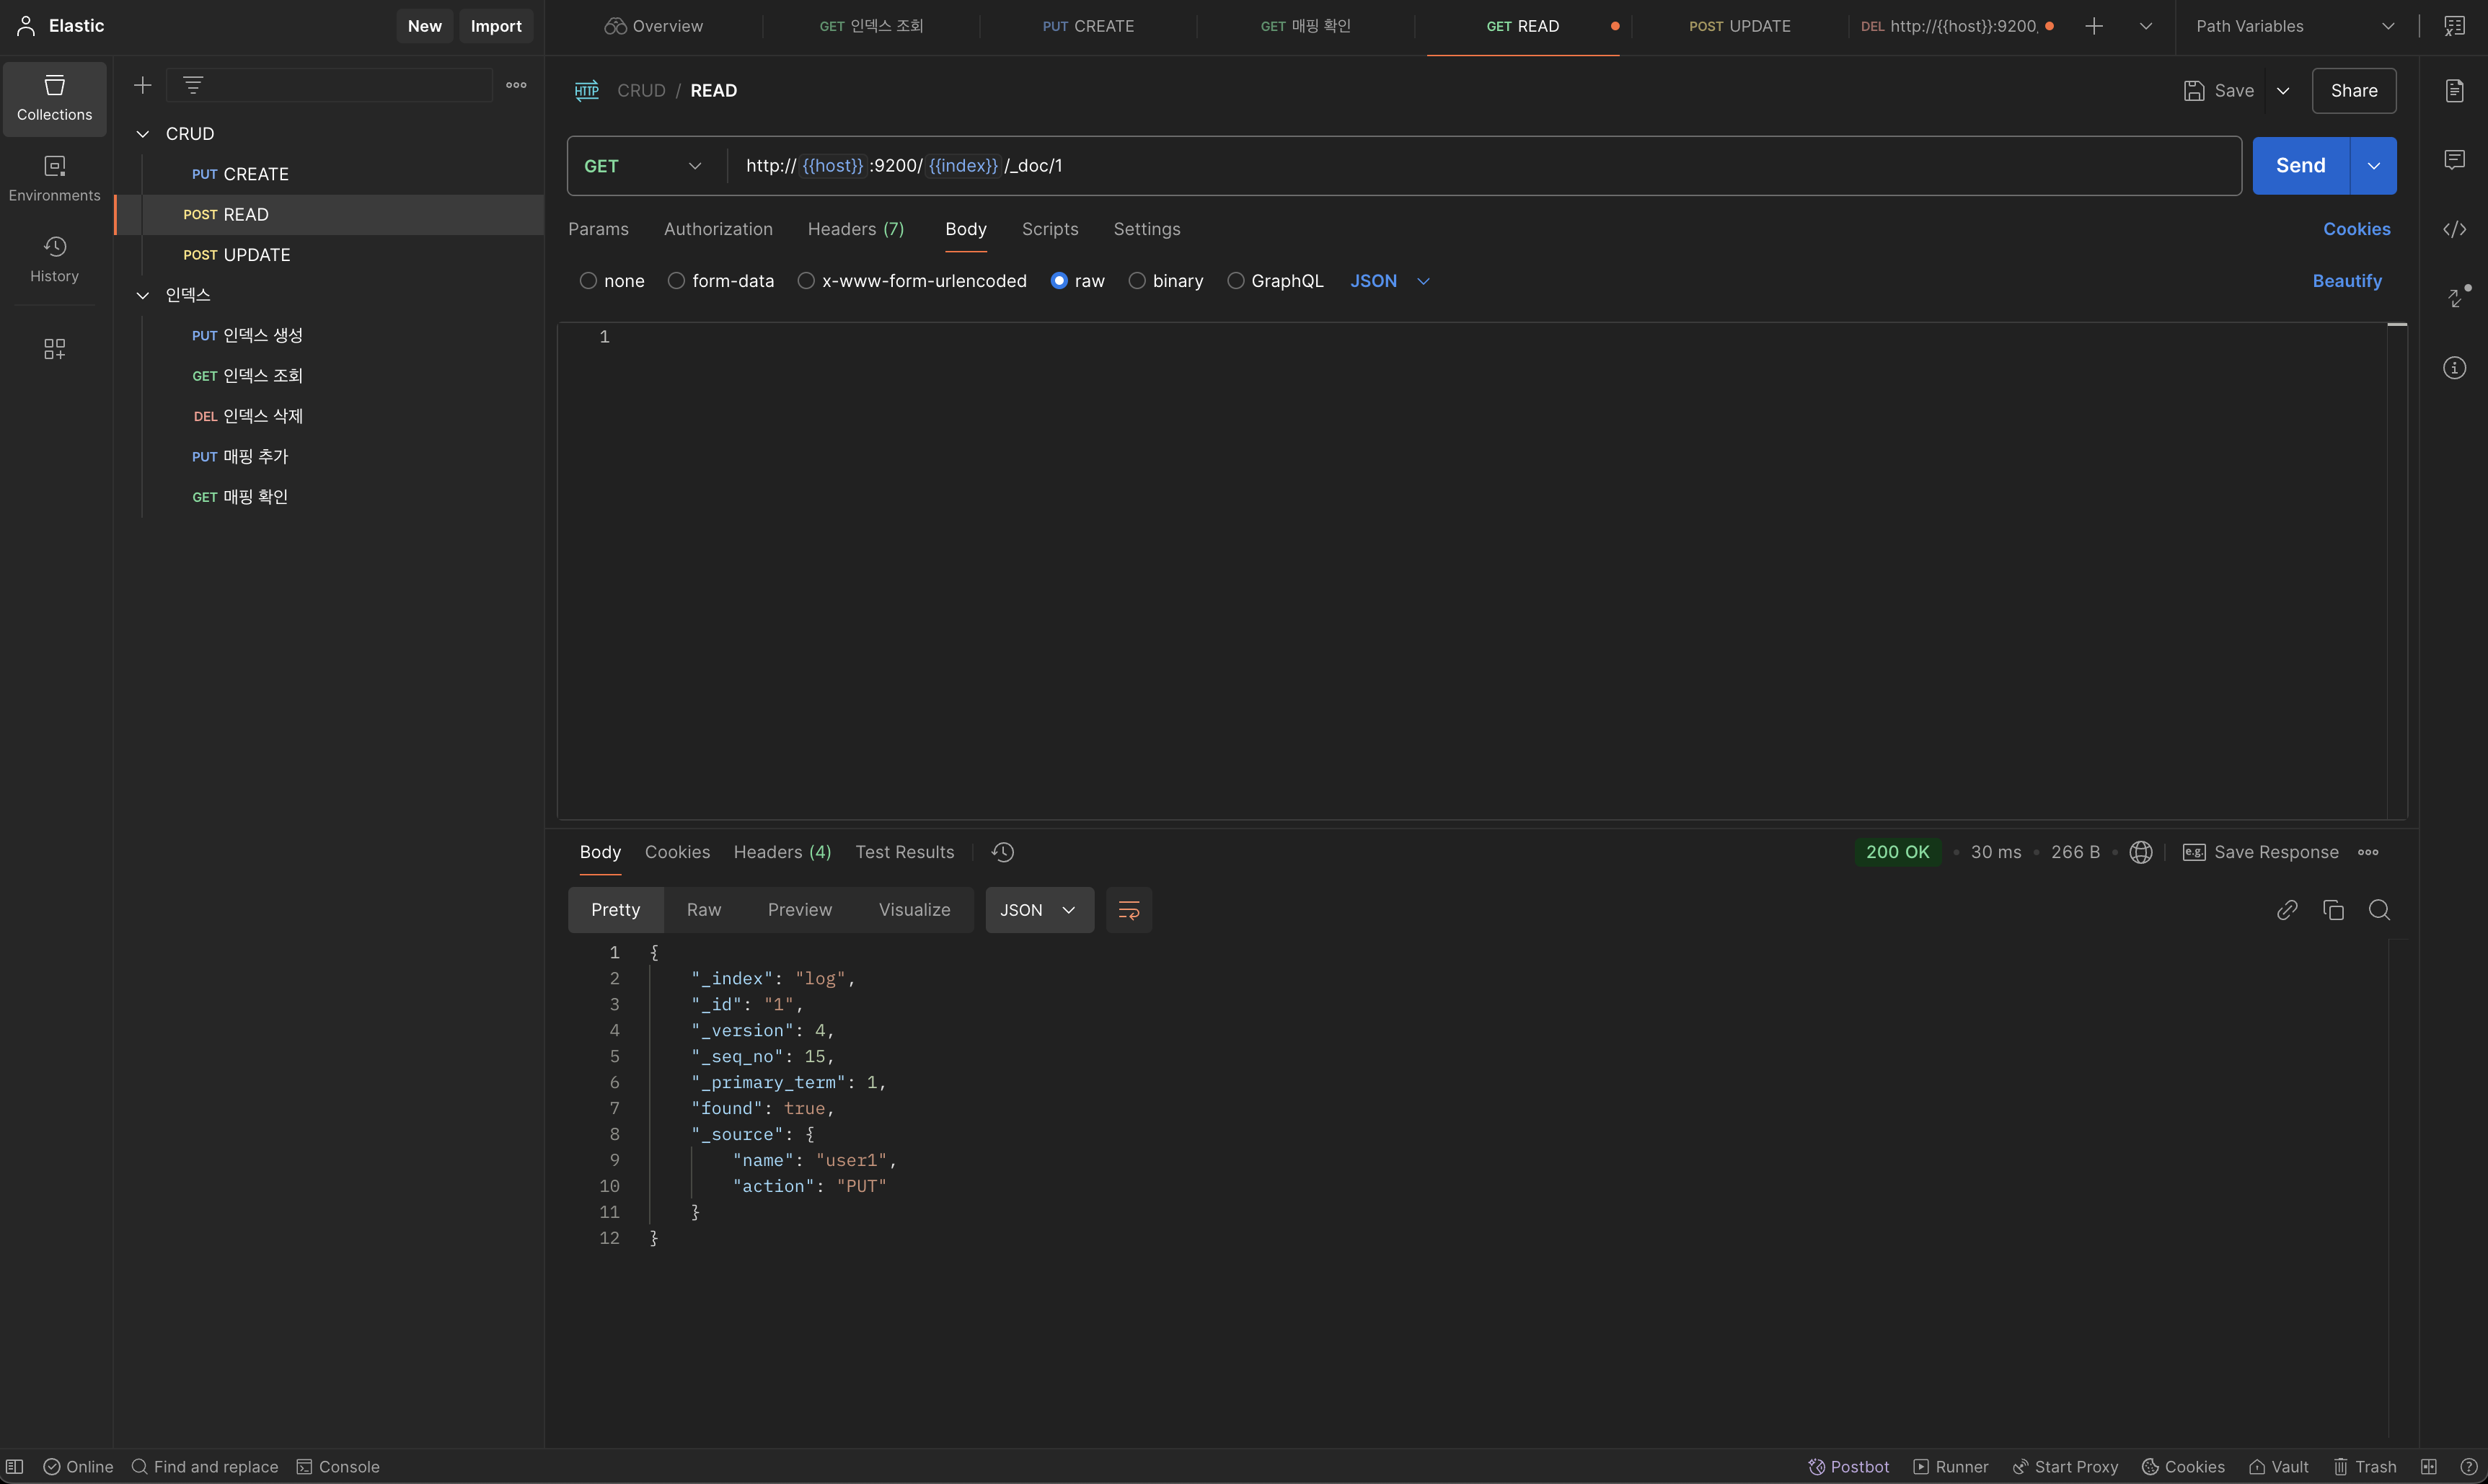This screenshot has height=1484, width=2488.
Task: Collapse the CRUD collection folder
Action: pyautogui.click(x=143, y=134)
